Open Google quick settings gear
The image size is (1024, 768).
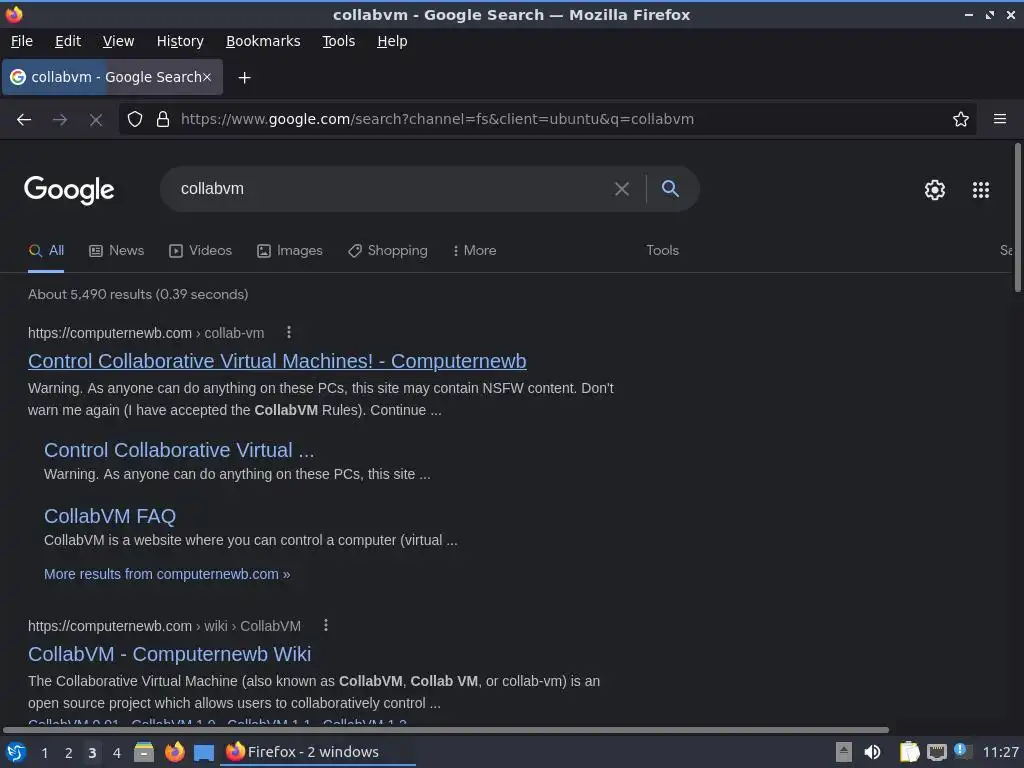(935, 189)
